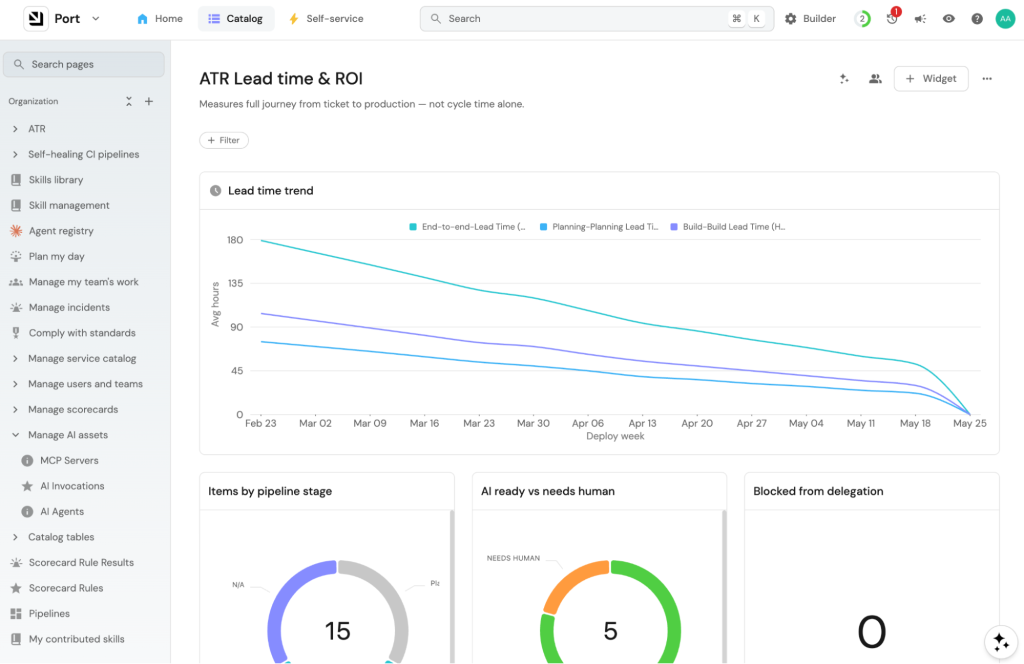Toggle the eye visibility icon in top bar
The height and width of the screenshot is (664, 1024).
tap(948, 19)
